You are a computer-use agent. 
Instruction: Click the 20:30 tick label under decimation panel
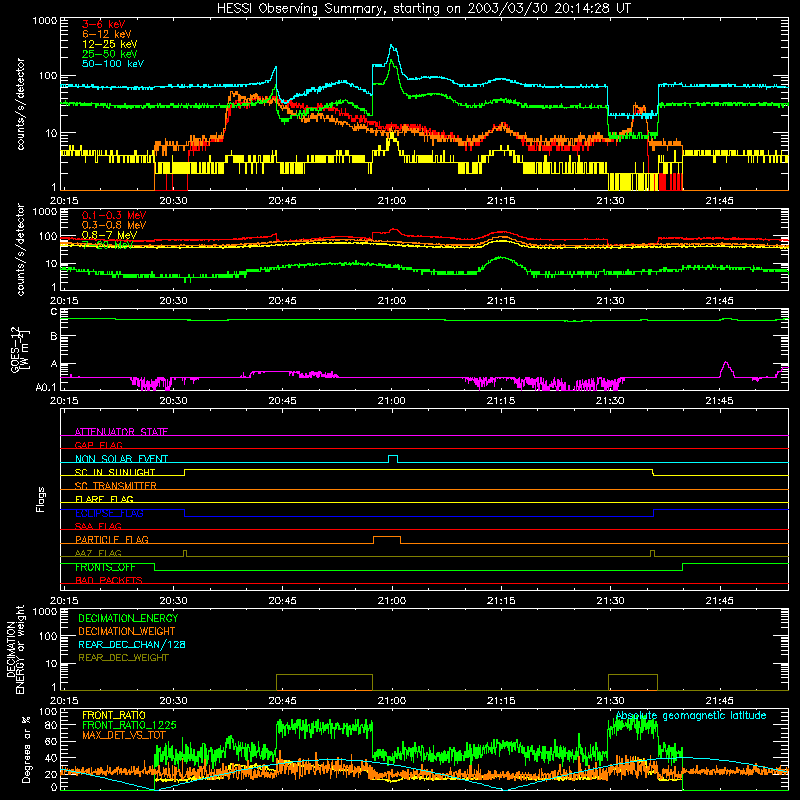coord(173,701)
